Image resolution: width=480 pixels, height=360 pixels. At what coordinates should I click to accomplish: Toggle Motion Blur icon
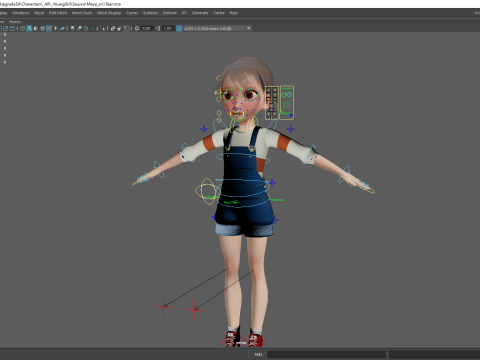click(79, 28)
